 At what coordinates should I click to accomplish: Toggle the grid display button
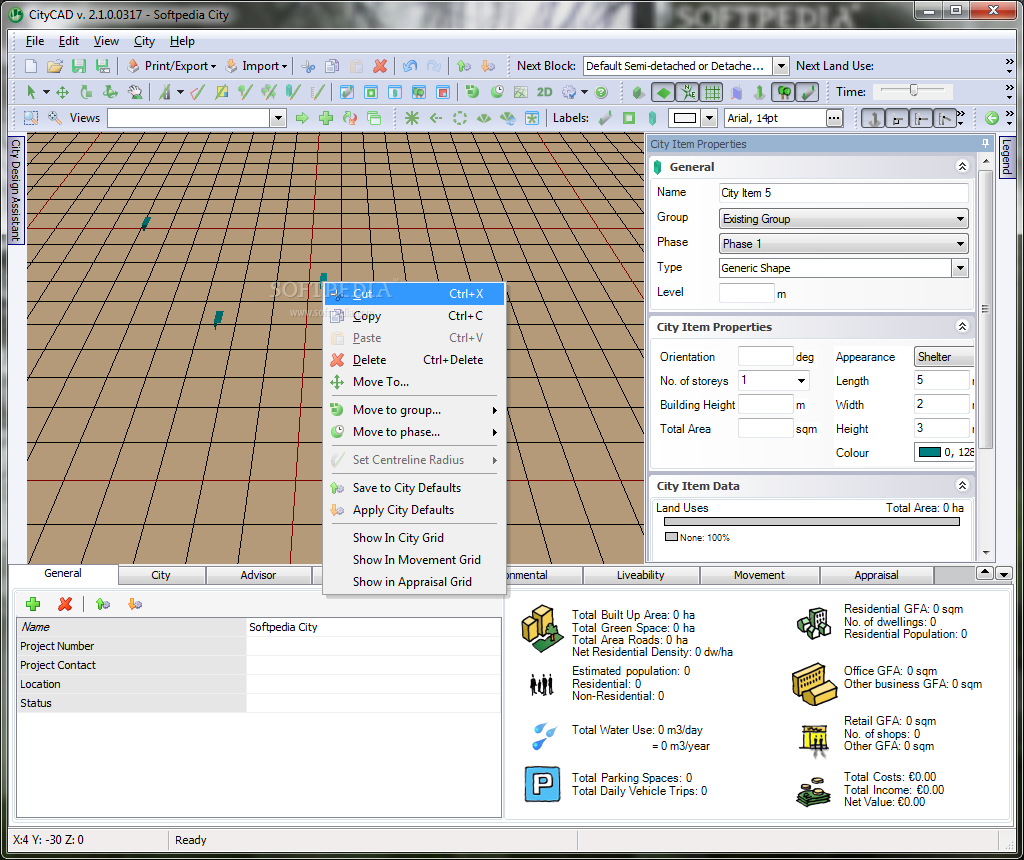pos(712,92)
